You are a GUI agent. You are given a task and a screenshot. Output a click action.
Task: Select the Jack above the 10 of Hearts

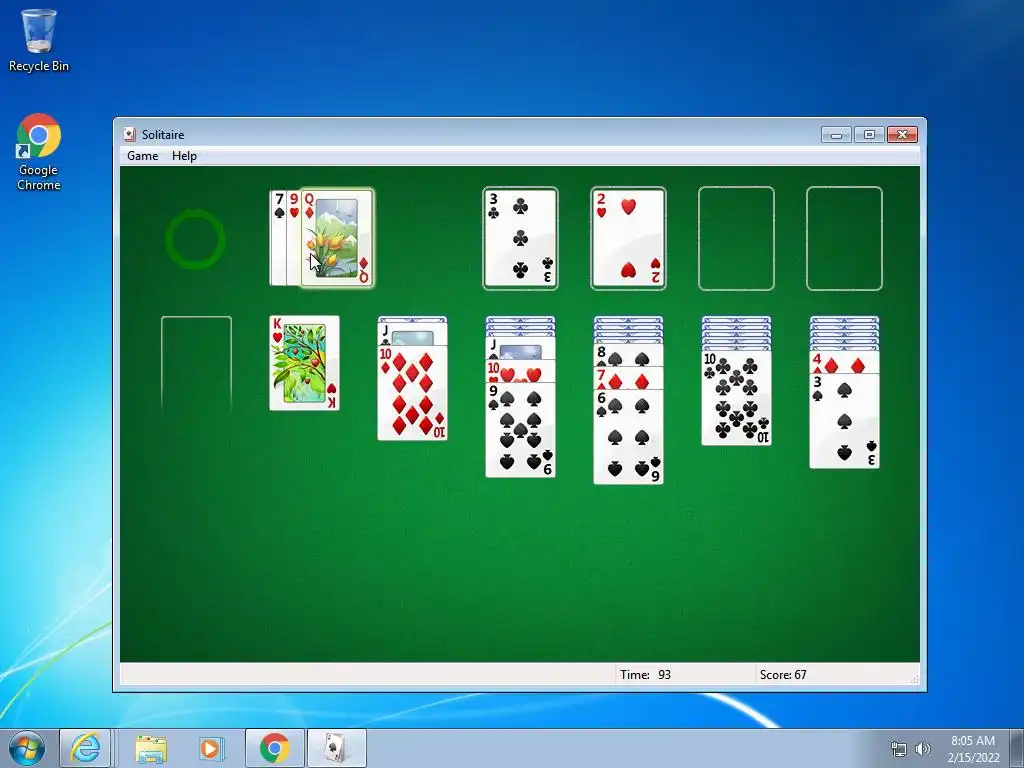[x=520, y=349]
